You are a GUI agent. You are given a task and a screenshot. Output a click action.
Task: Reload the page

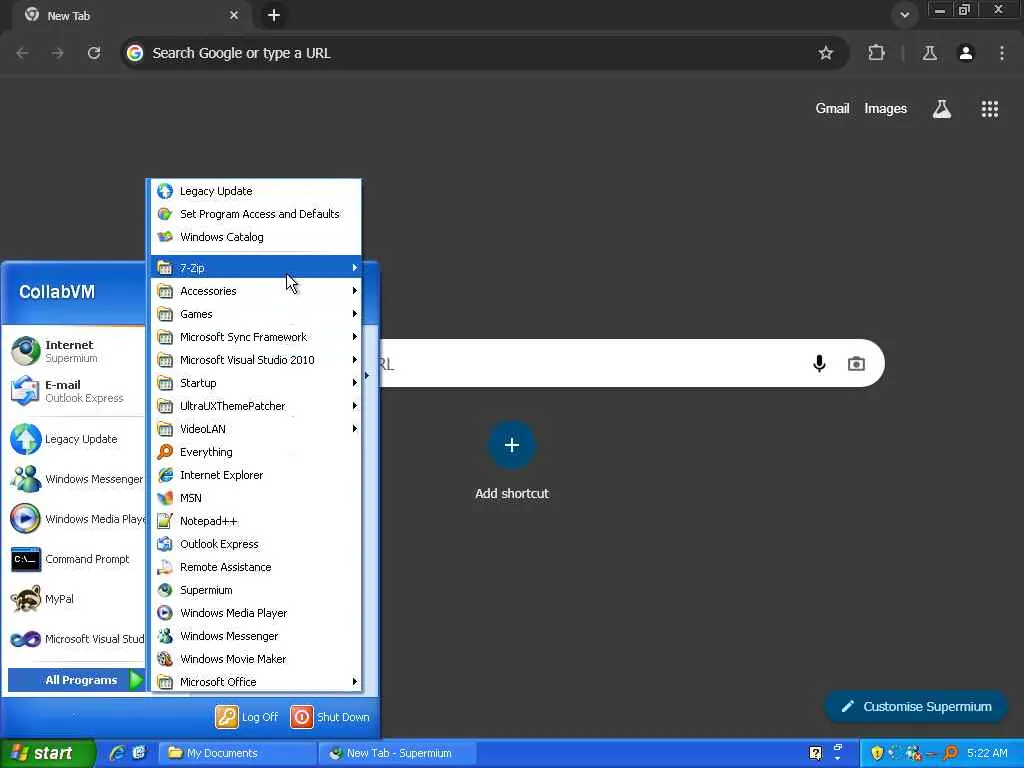tap(94, 53)
